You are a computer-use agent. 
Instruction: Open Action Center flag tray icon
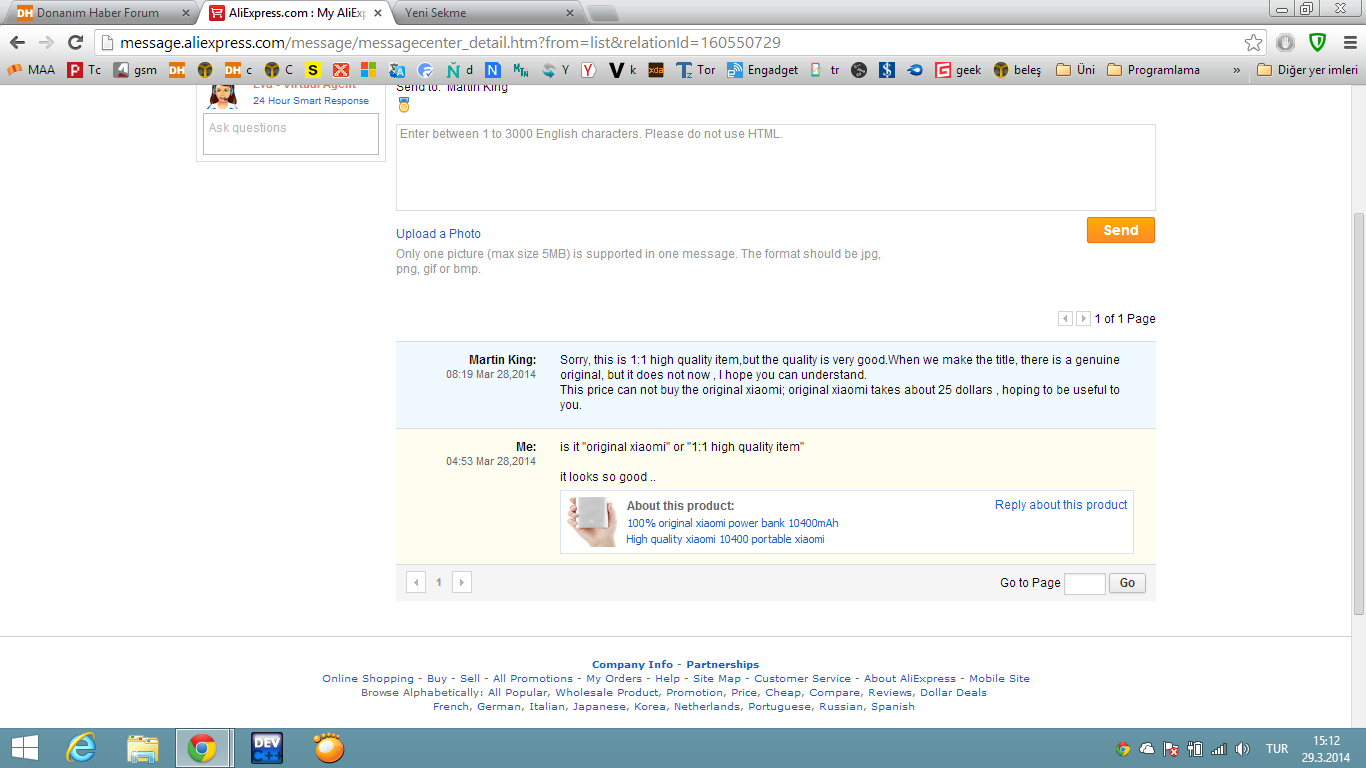(1170, 748)
